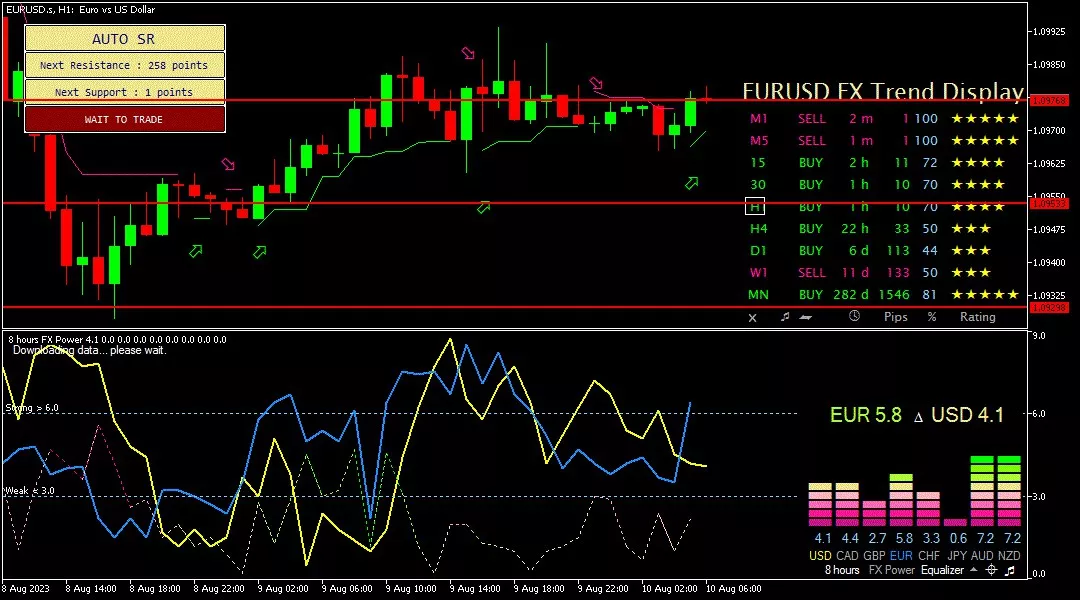This screenshot has width=1080, height=600.
Task: Switch to M1 timeframe in FX Trend panel
Action: tap(758, 118)
